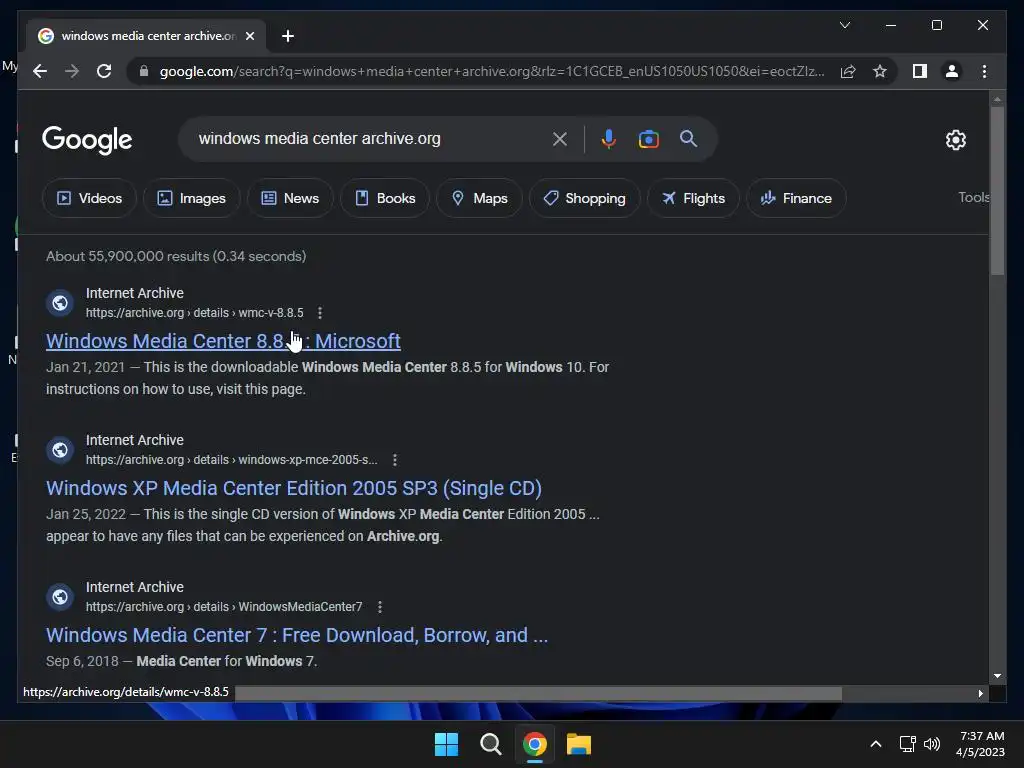Click the share this page icon
Screen dimensions: 1024x768
click(x=848, y=71)
